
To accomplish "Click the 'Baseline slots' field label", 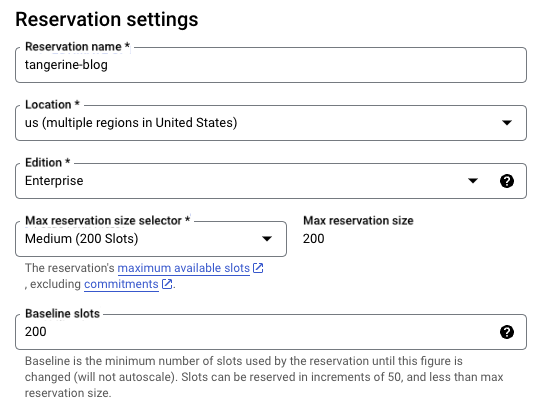I will click(x=62, y=314).
